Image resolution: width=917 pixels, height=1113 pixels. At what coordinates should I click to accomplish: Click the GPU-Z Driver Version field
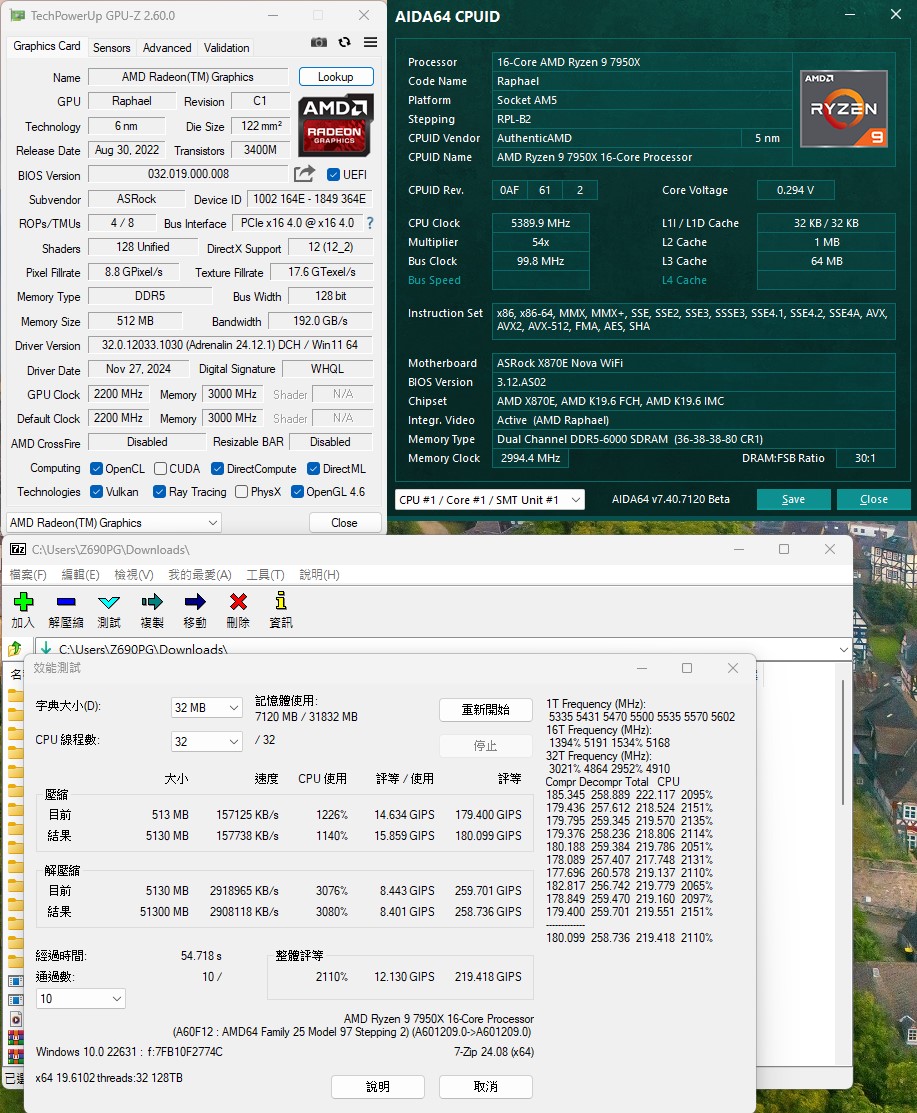pyautogui.click(x=230, y=346)
